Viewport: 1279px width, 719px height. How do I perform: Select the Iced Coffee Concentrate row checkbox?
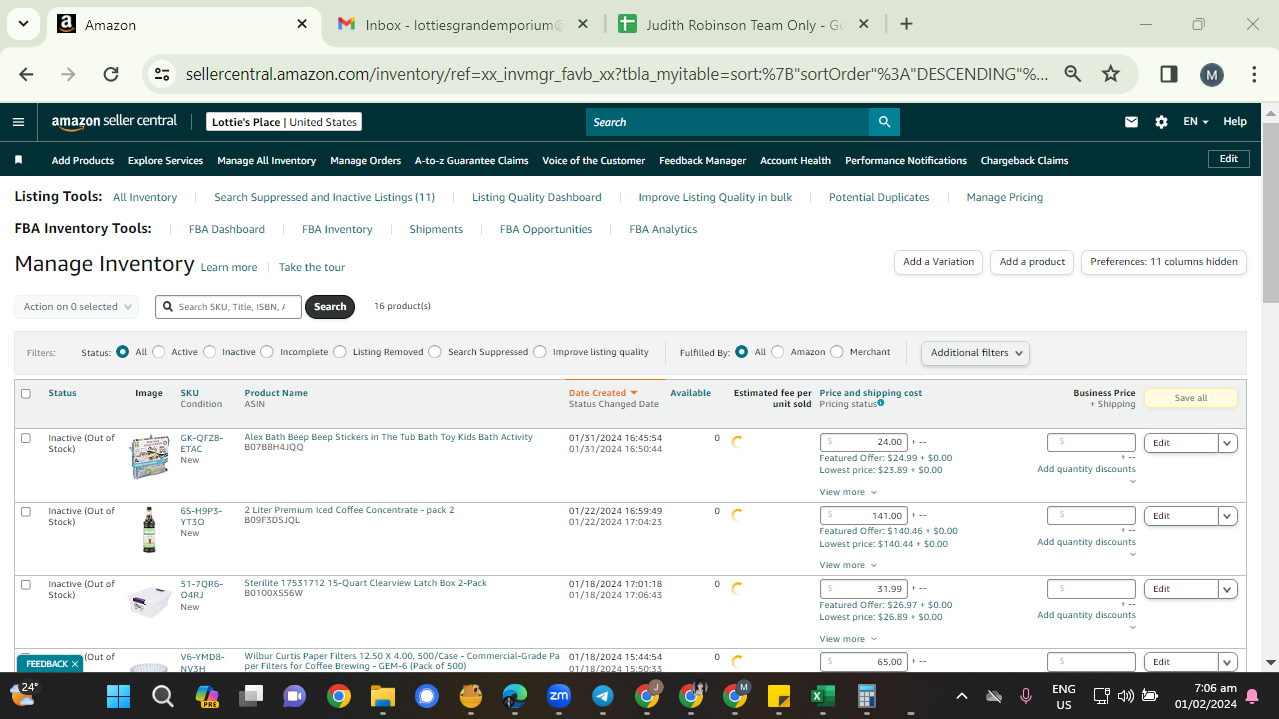click(x=26, y=511)
